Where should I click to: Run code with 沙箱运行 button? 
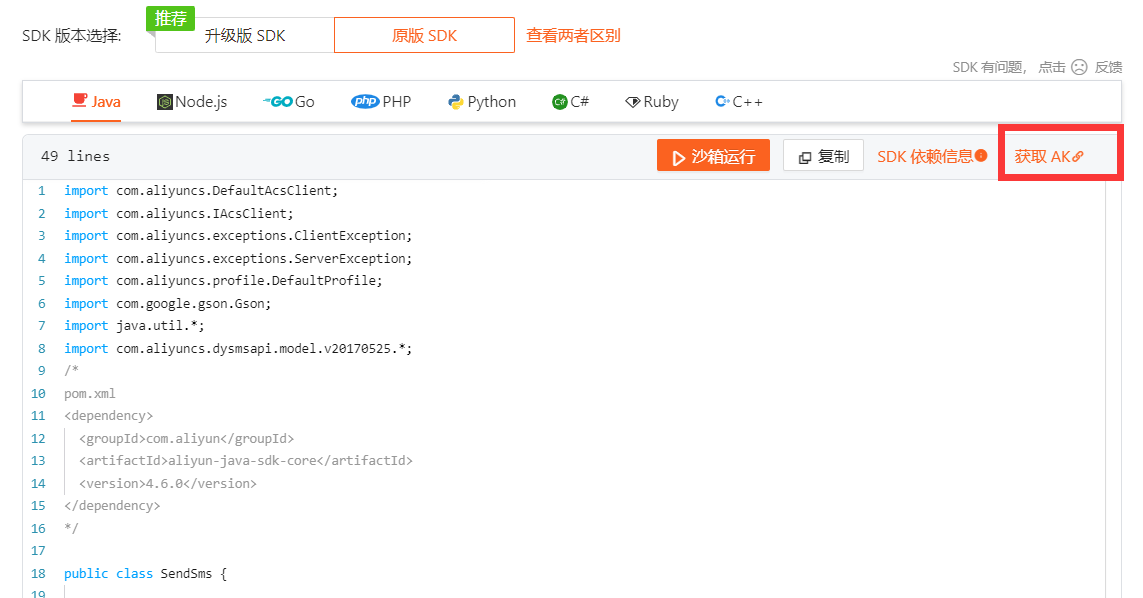click(713, 156)
